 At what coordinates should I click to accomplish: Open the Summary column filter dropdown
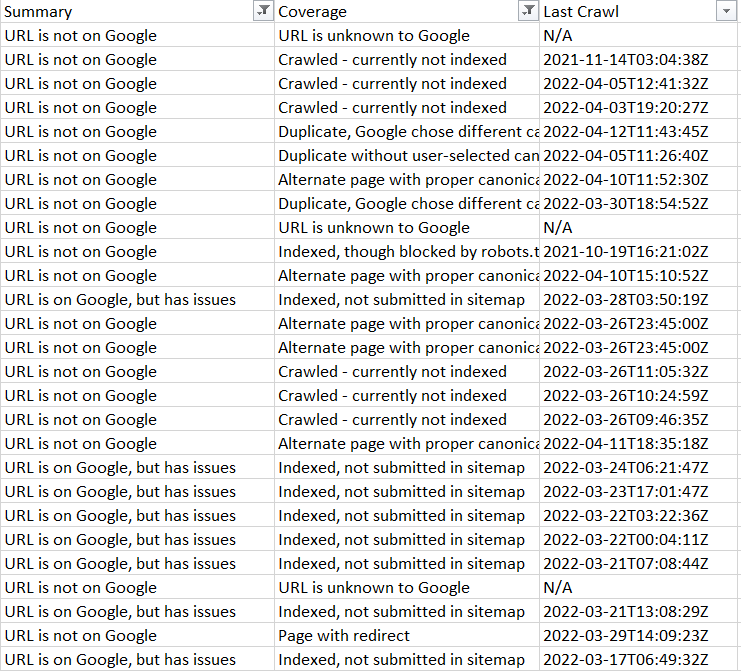coord(263,11)
